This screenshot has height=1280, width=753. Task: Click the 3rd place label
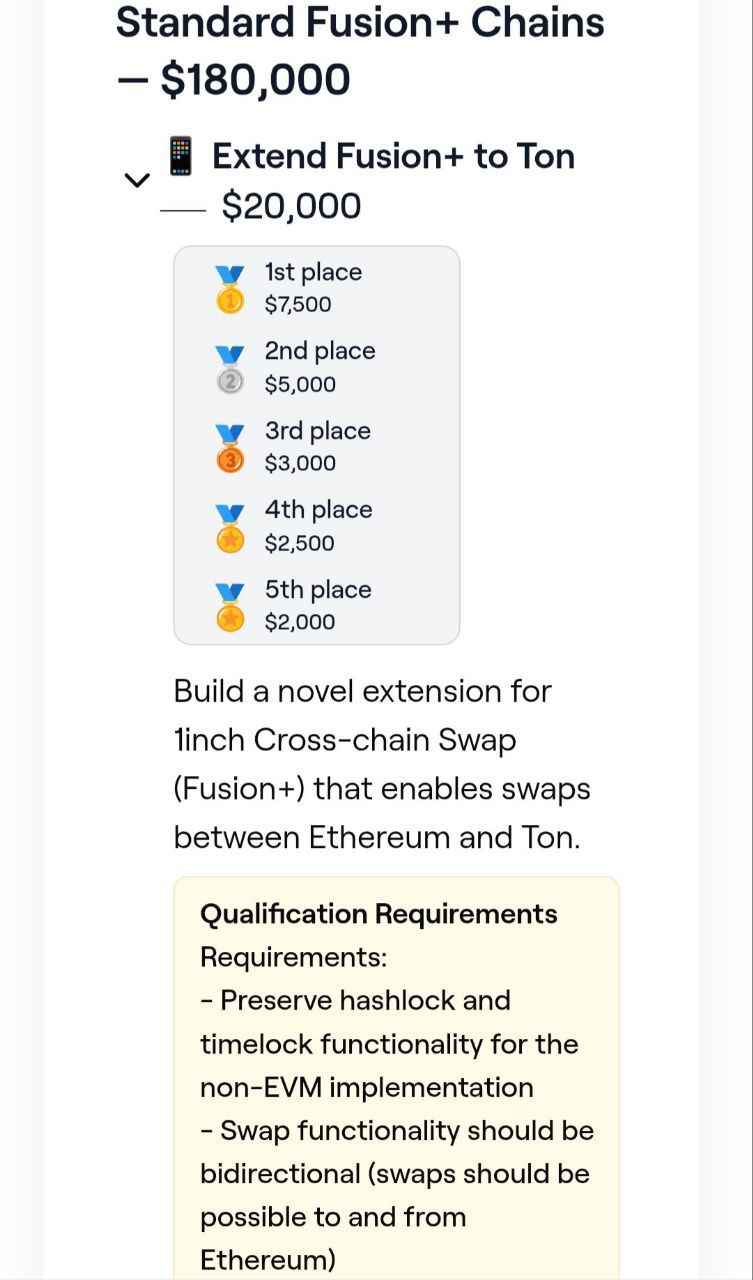[x=317, y=431]
